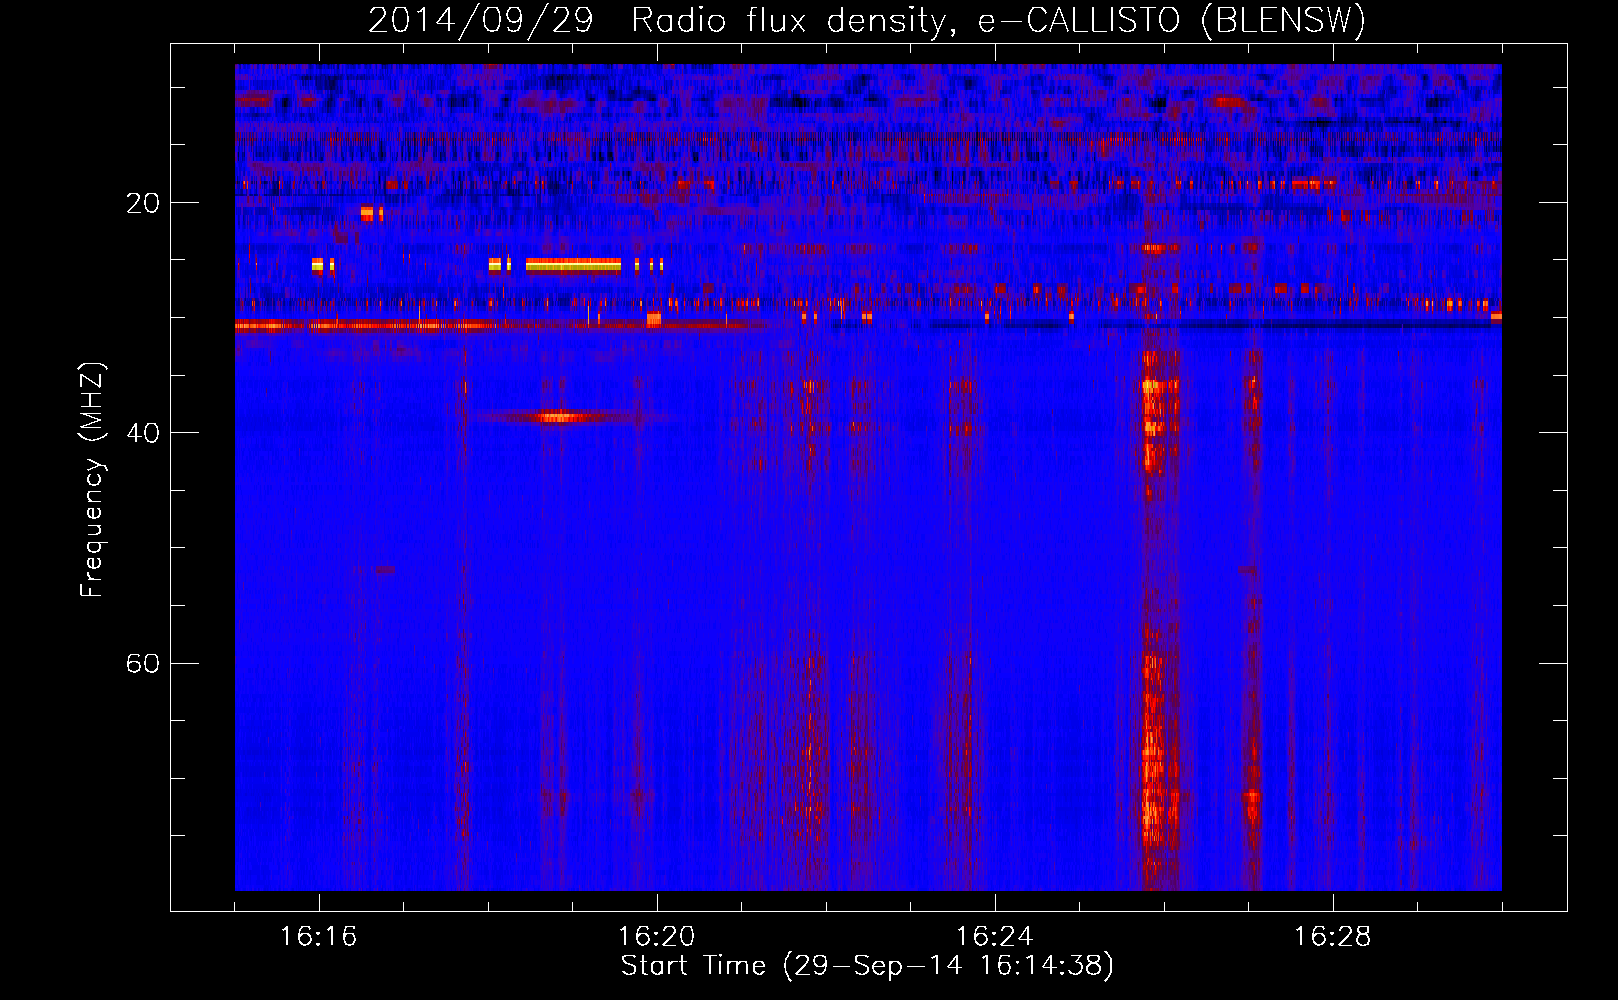Screen dimensions: 1618x1000
Task: Click the 'Start Time (29-Sep-14 16:14:38)' label
Action: (867, 966)
